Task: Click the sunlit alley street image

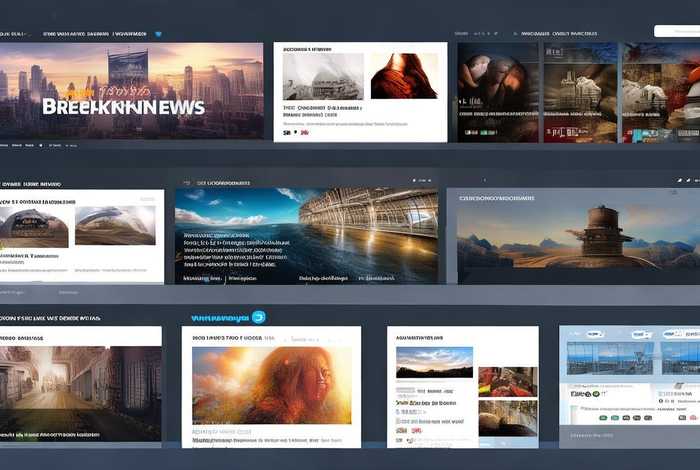Action: pos(80,390)
